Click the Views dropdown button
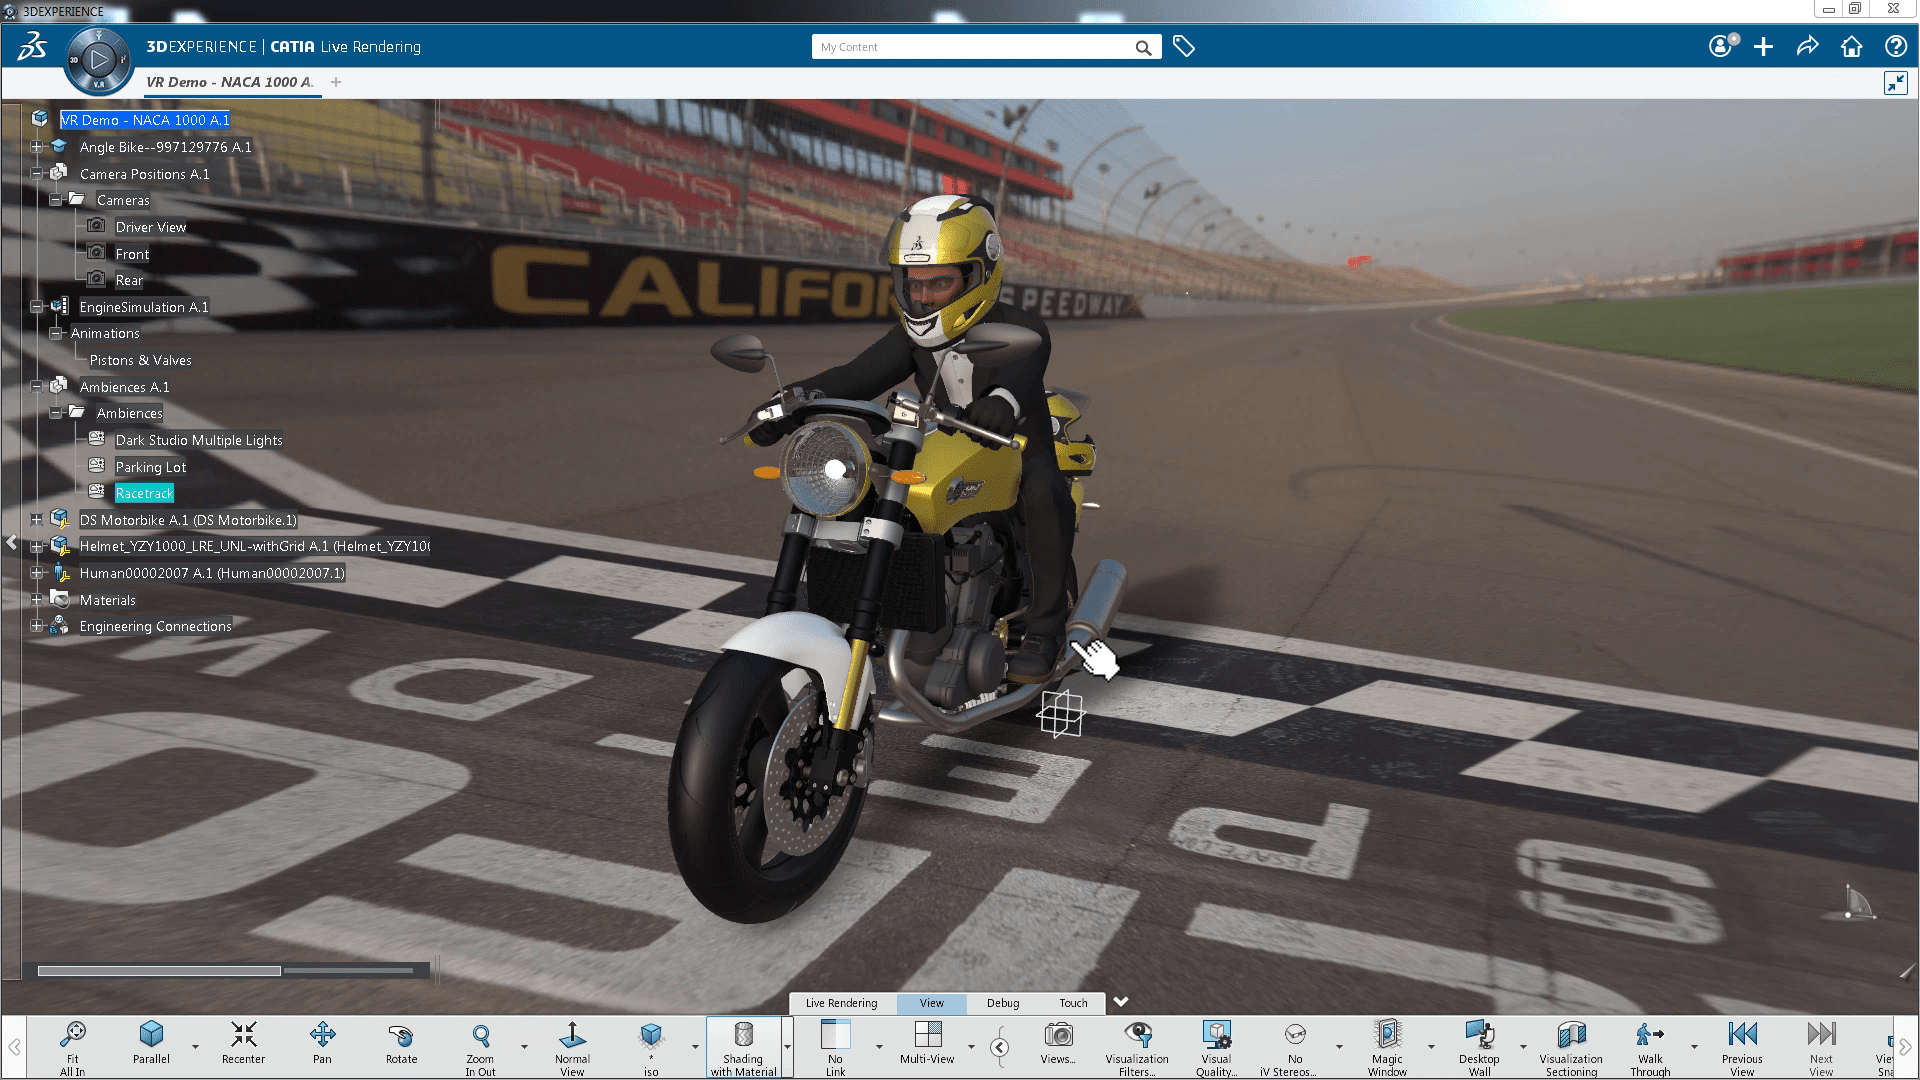Screen dimensions: 1920x1080 (x=1055, y=1046)
